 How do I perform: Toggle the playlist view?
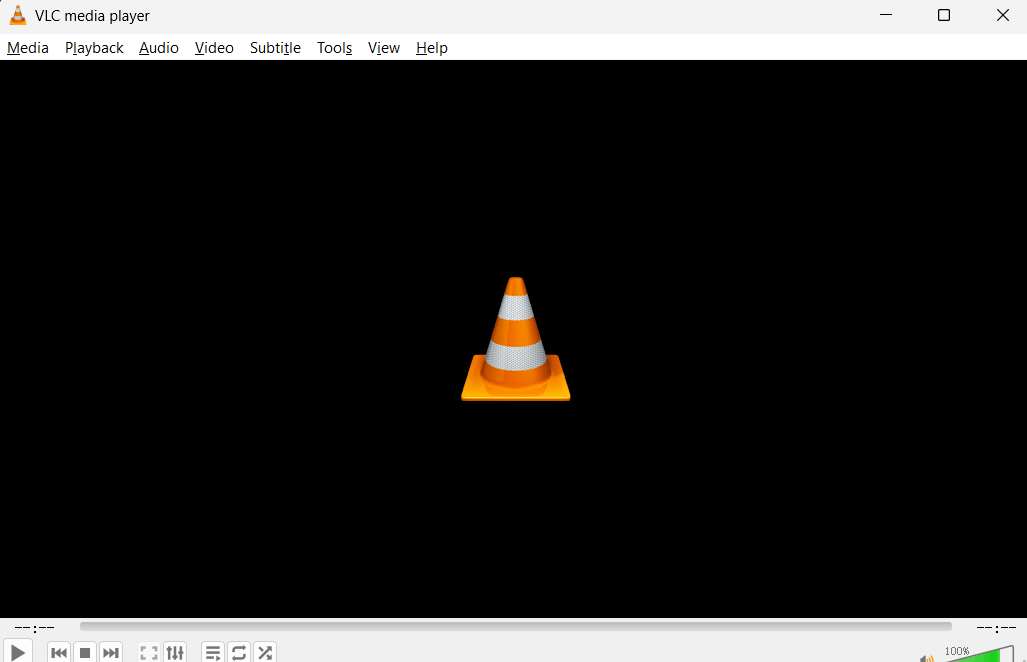(x=213, y=653)
